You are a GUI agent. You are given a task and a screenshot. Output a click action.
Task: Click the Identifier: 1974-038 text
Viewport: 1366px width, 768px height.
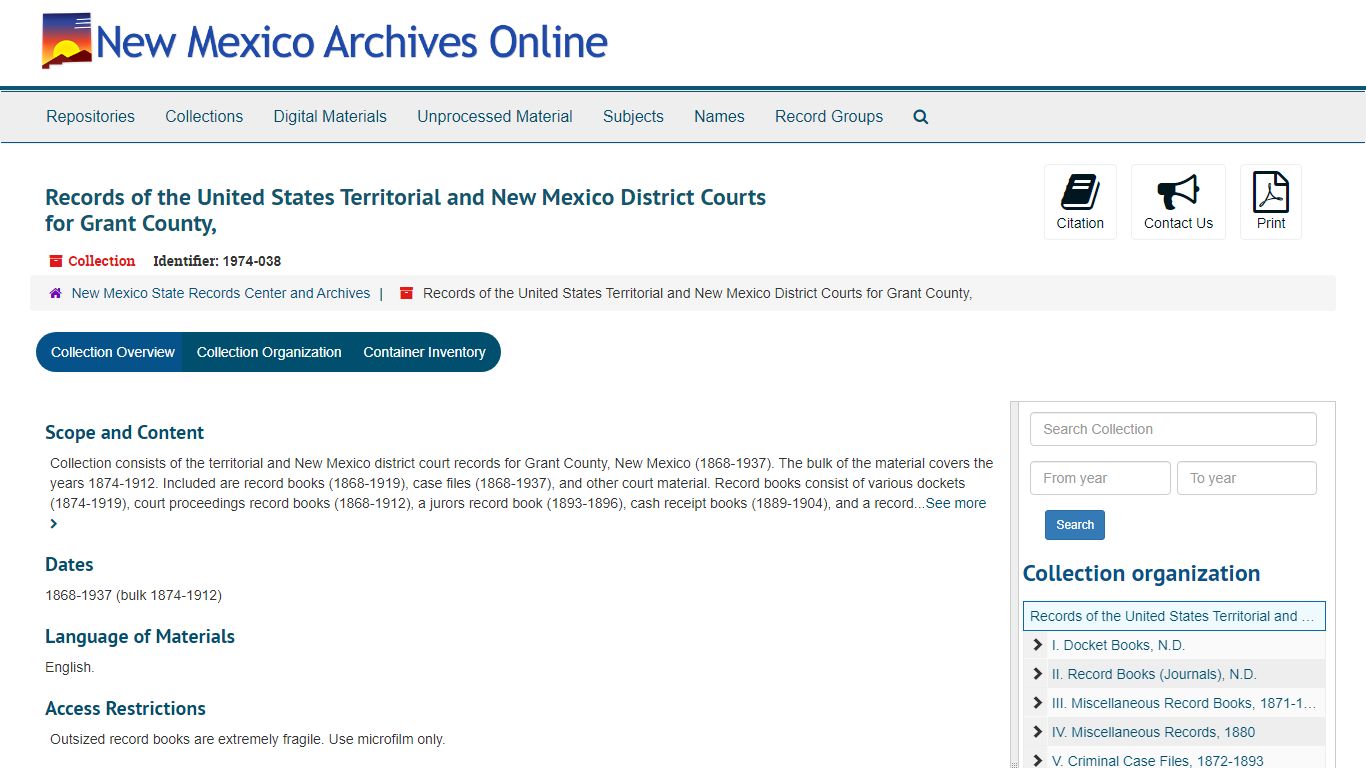(x=217, y=261)
